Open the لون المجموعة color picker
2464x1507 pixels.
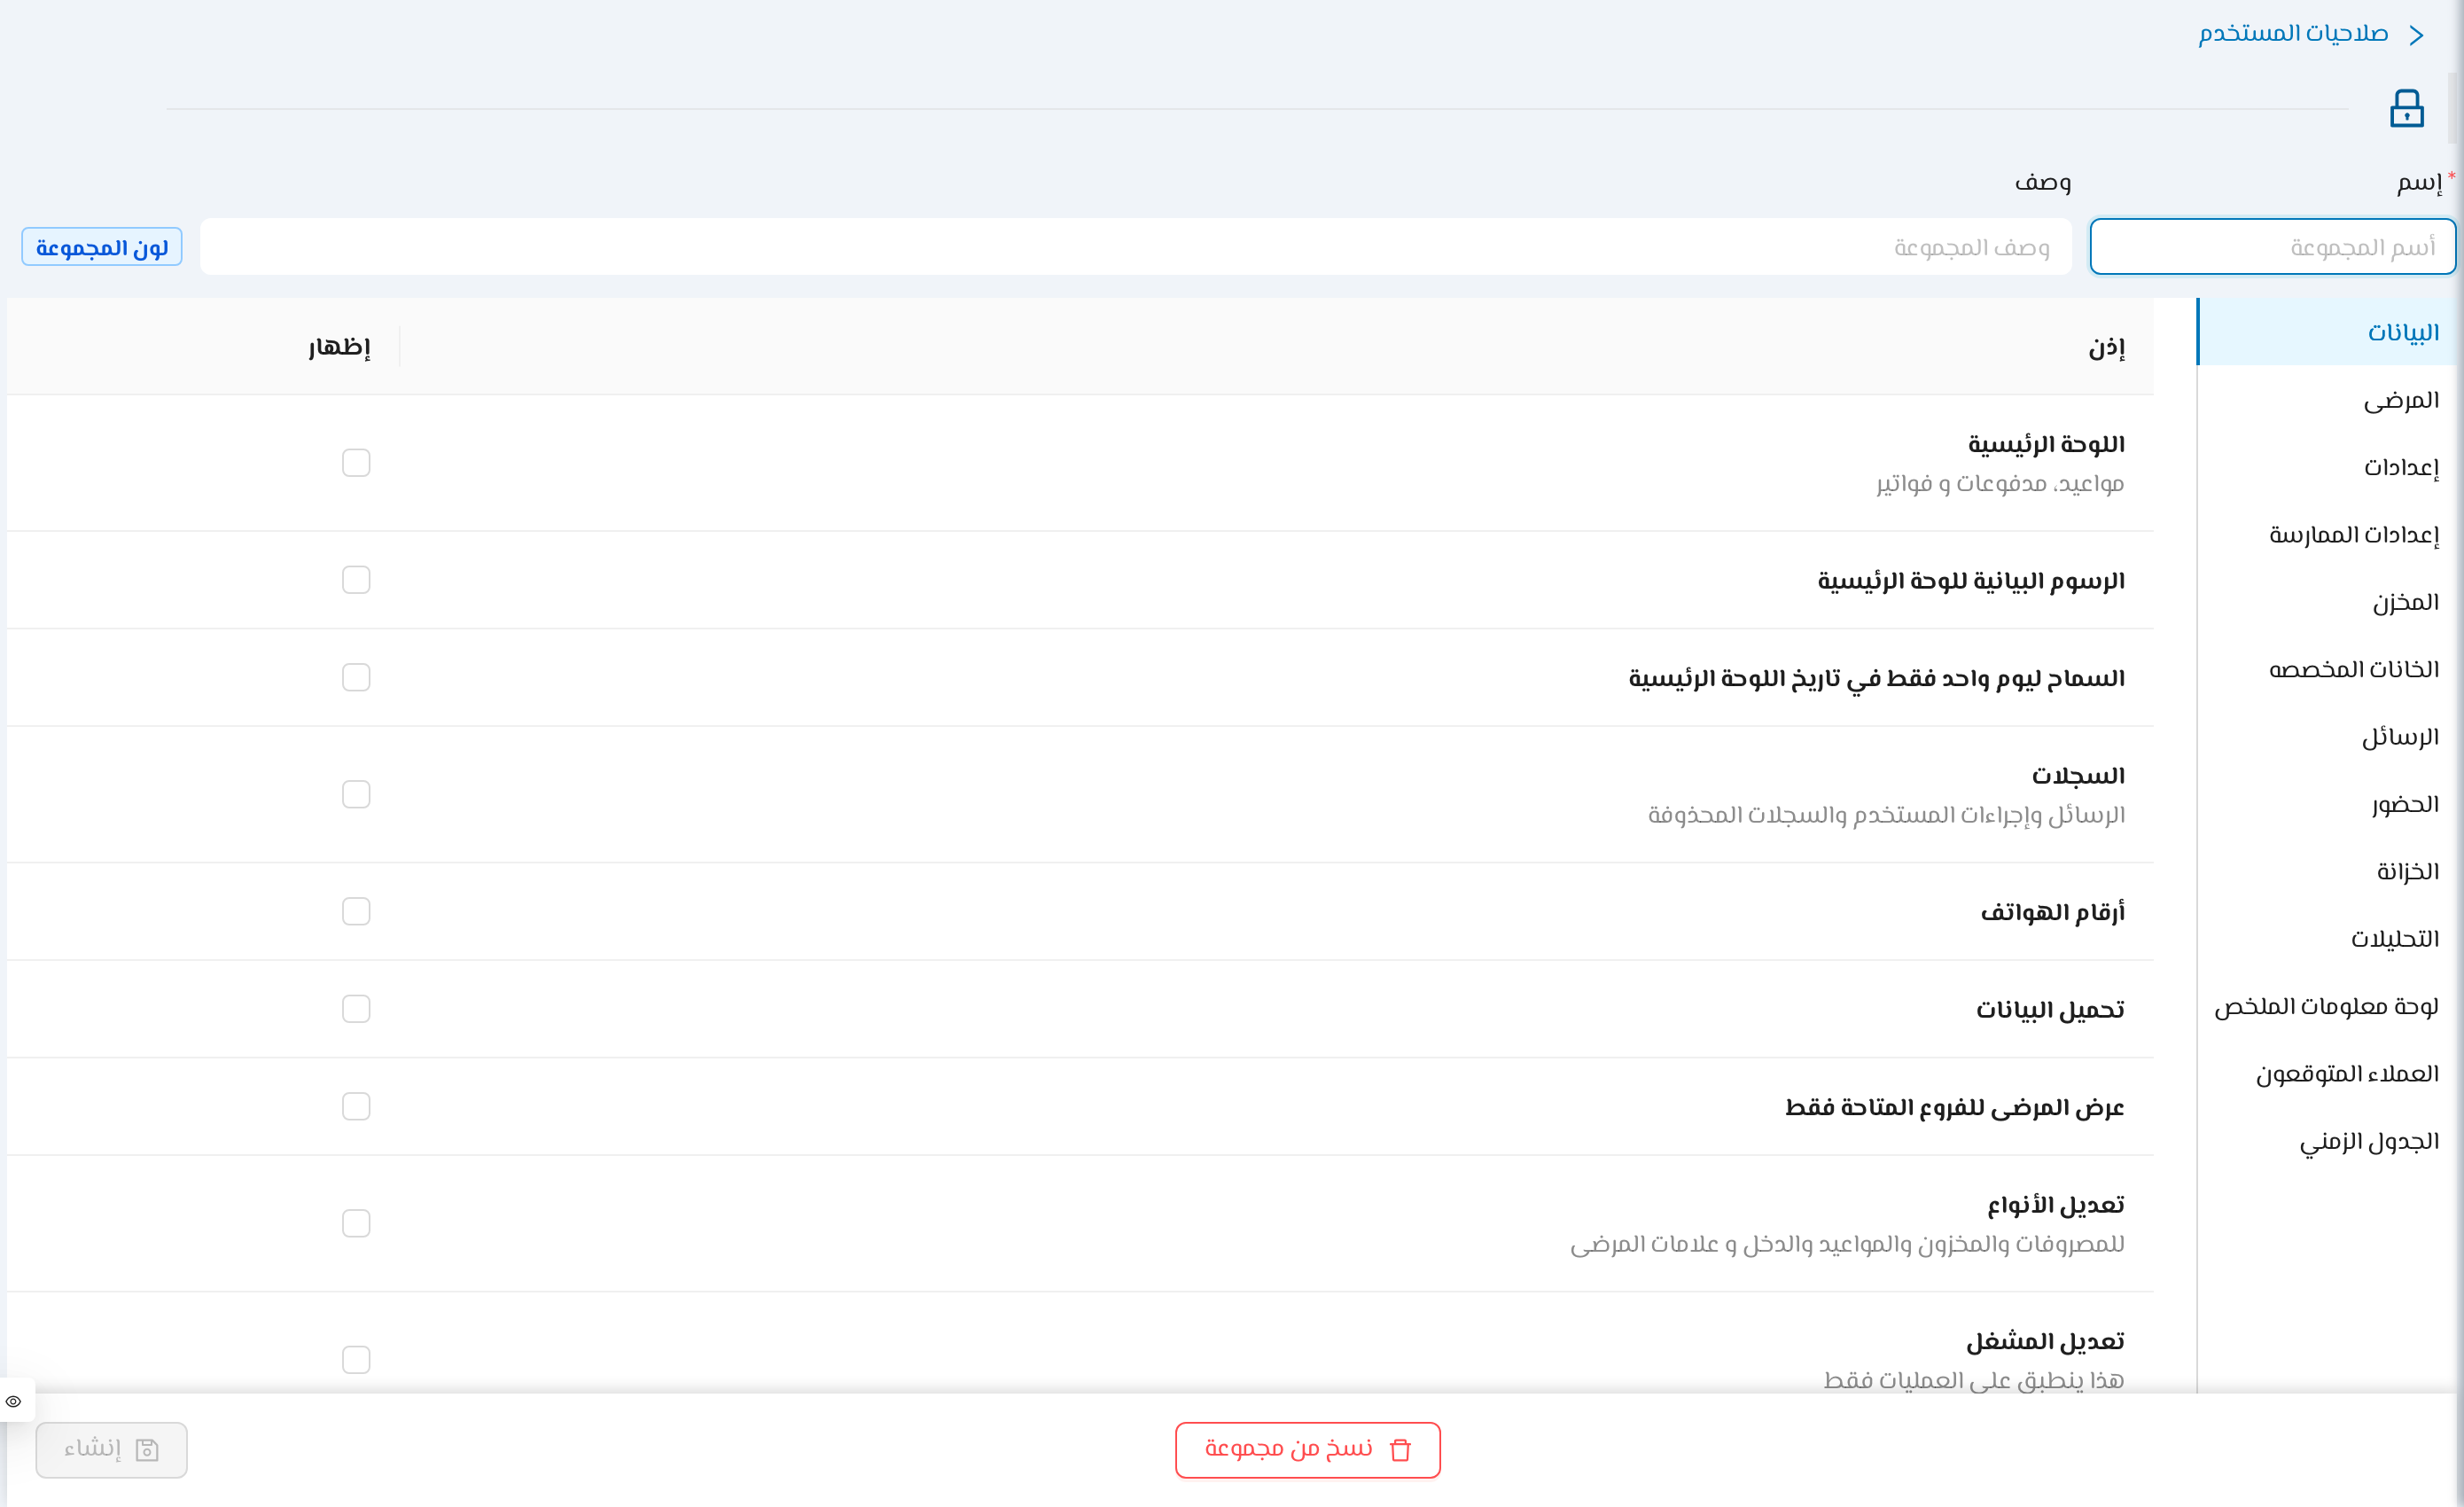102,246
